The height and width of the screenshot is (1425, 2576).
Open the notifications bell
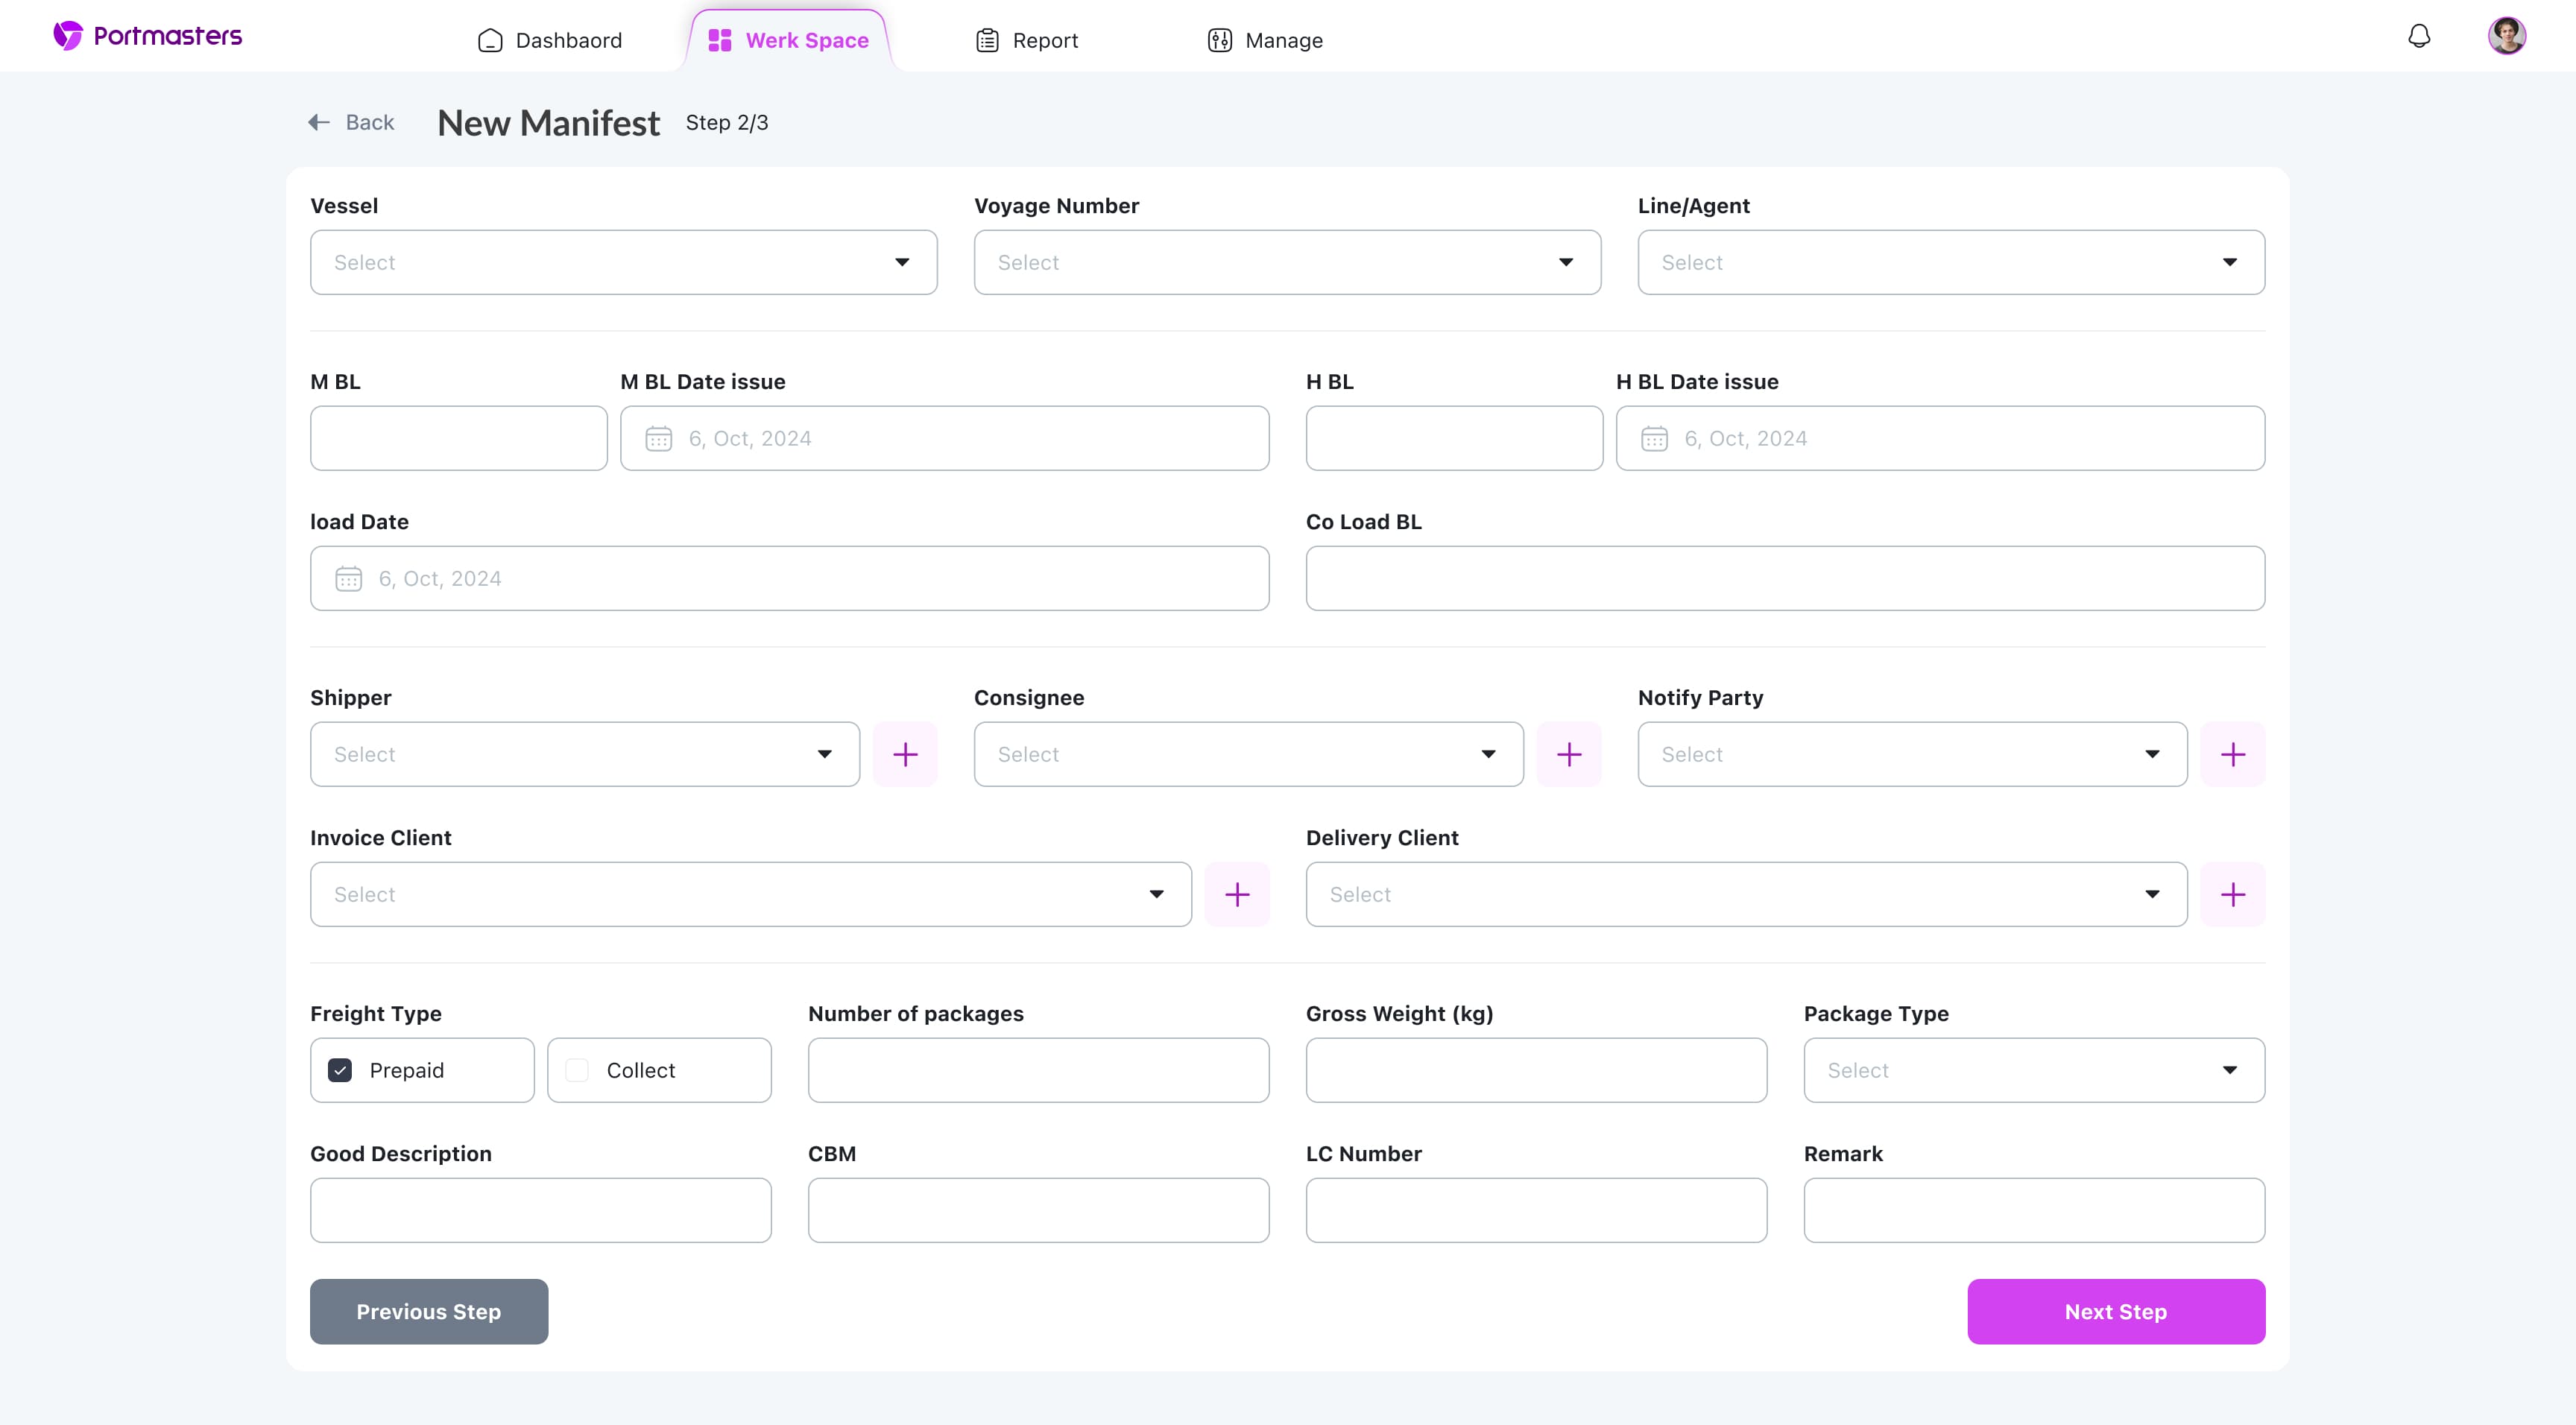2419,35
